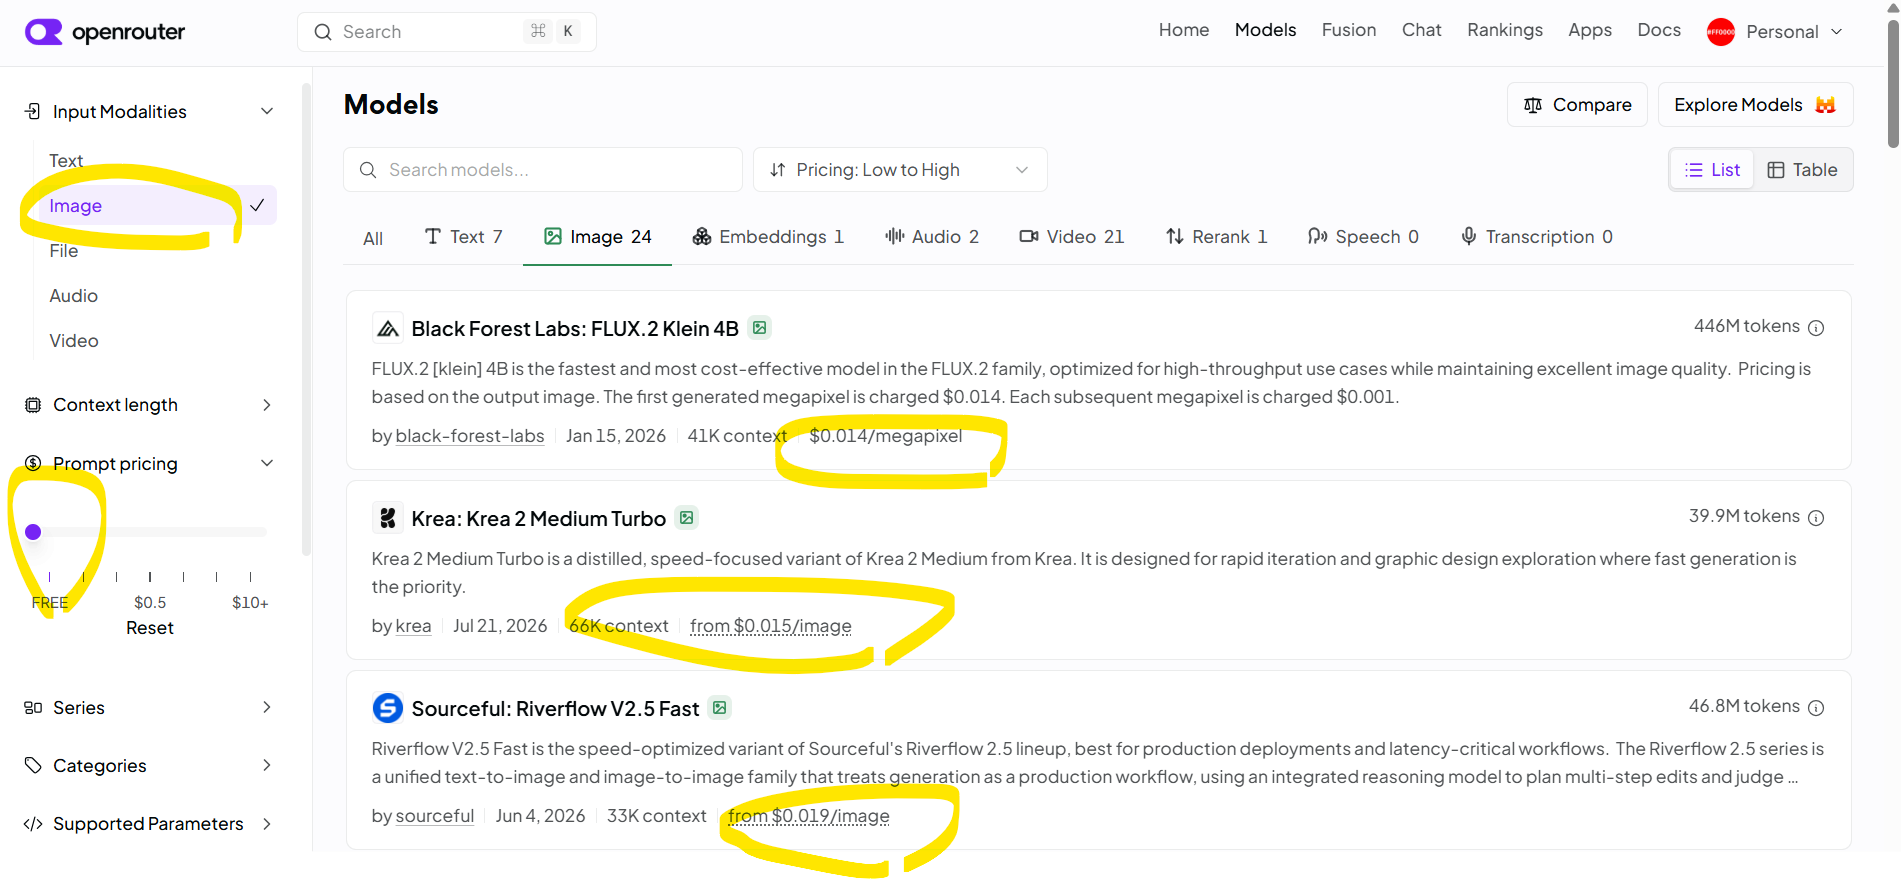Select the Rerank 1 tab
1901x880 pixels.
1216,237
